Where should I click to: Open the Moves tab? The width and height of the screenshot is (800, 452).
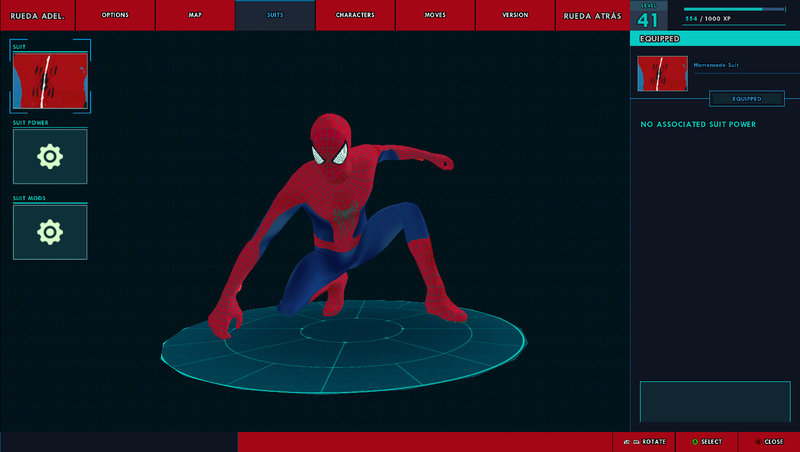point(435,15)
